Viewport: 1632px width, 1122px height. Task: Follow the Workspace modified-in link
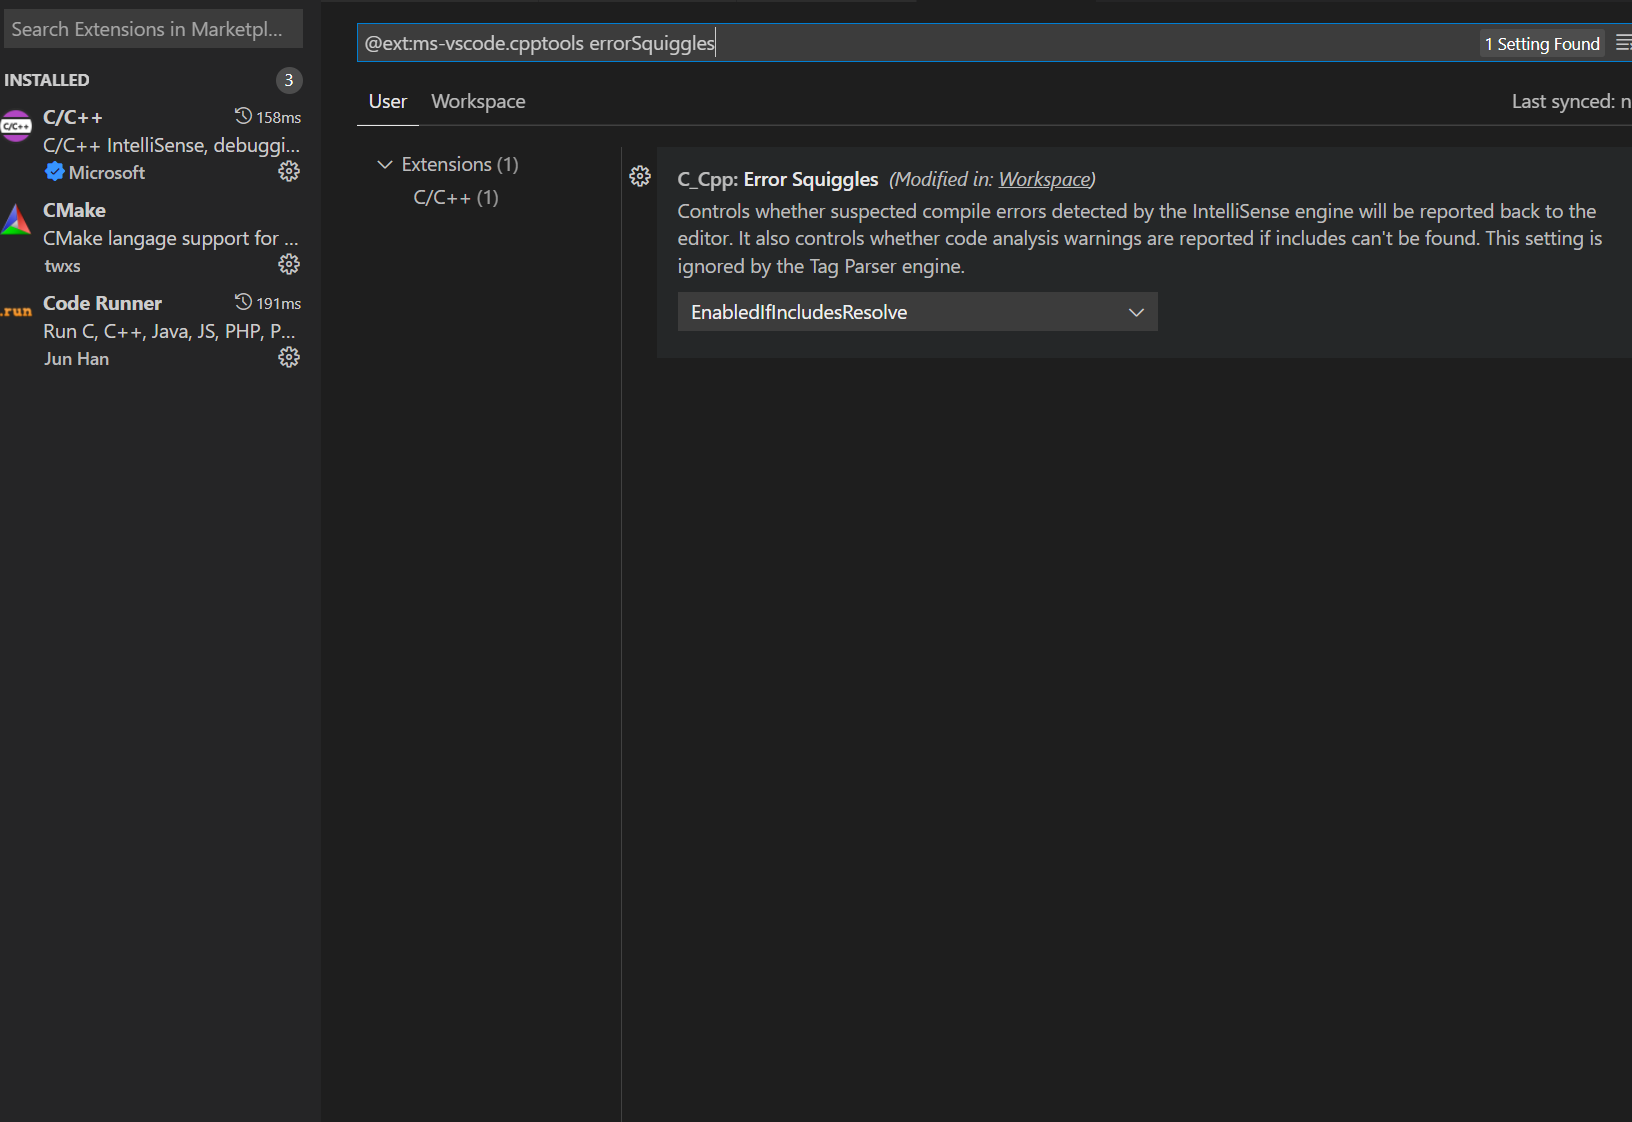[x=1044, y=179]
